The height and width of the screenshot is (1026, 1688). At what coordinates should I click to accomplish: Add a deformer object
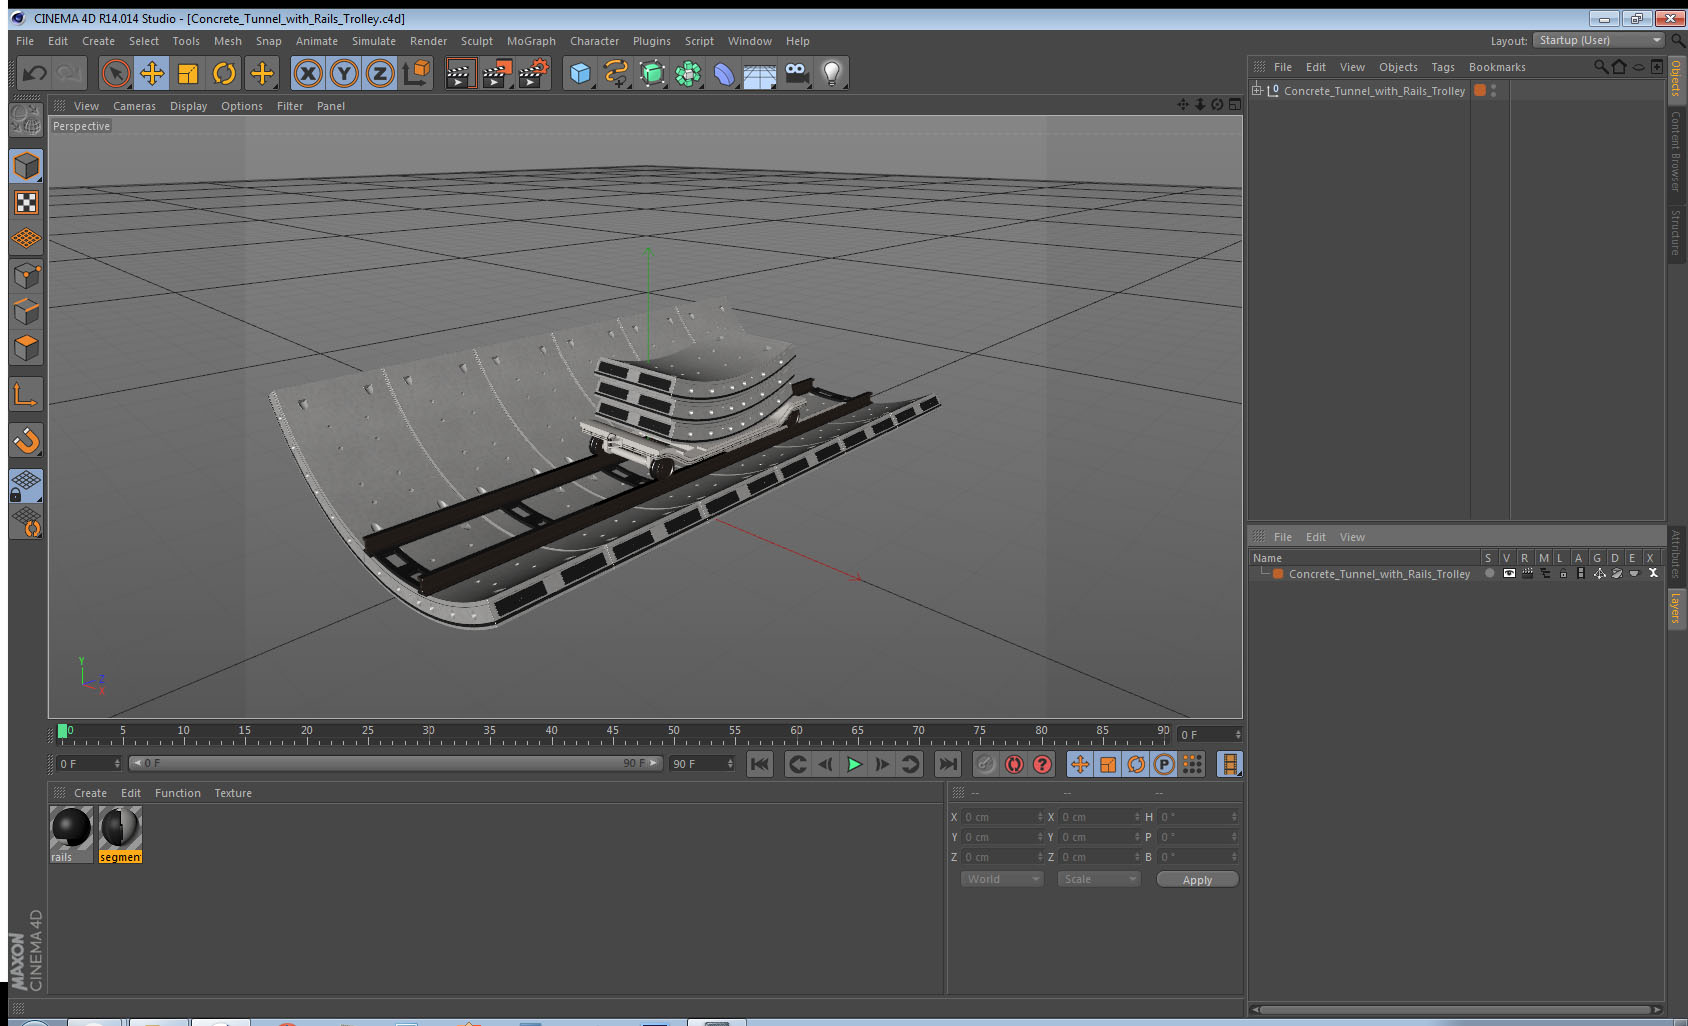point(724,73)
